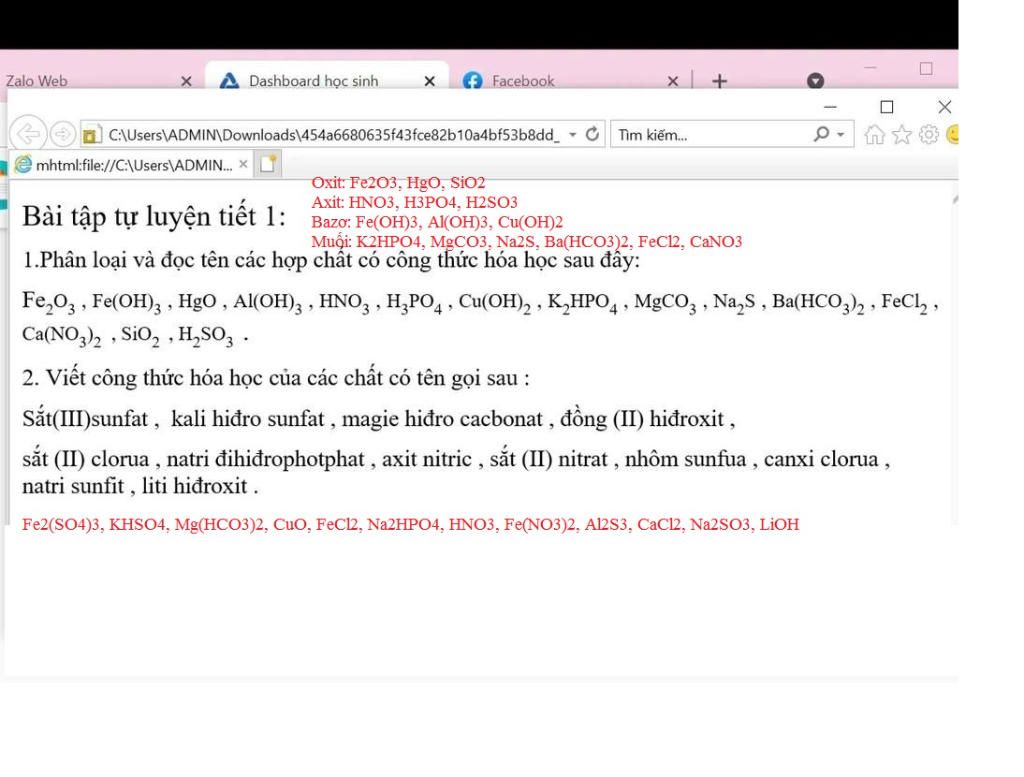The height and width of the screenshot is (777, 1024).
Task: Click the red answer 'Fe2(SO4)3' at bottom
Action: coord(61,524)
